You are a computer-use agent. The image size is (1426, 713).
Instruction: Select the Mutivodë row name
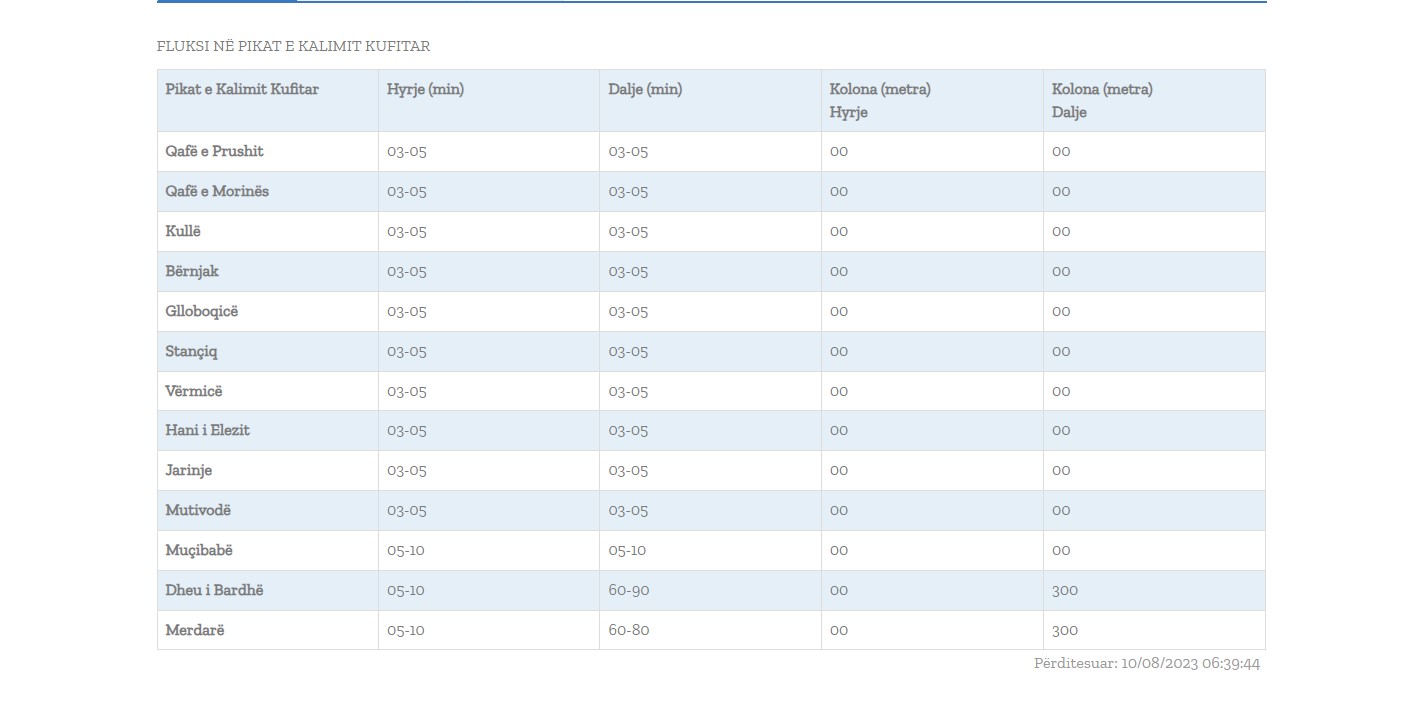point(198,510)
